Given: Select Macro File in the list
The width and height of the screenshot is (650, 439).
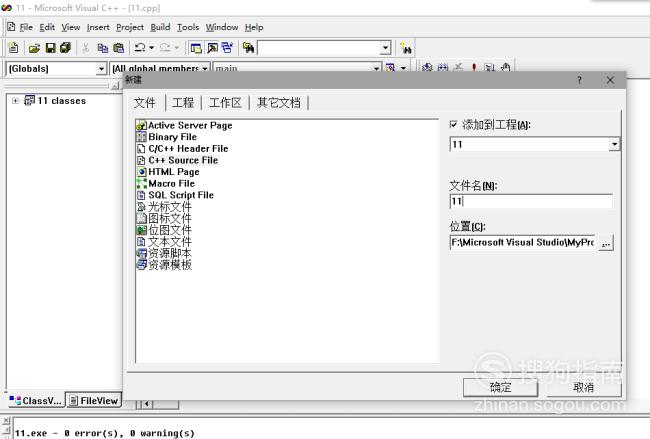Looking at the screenshot, I should [166, 183].
